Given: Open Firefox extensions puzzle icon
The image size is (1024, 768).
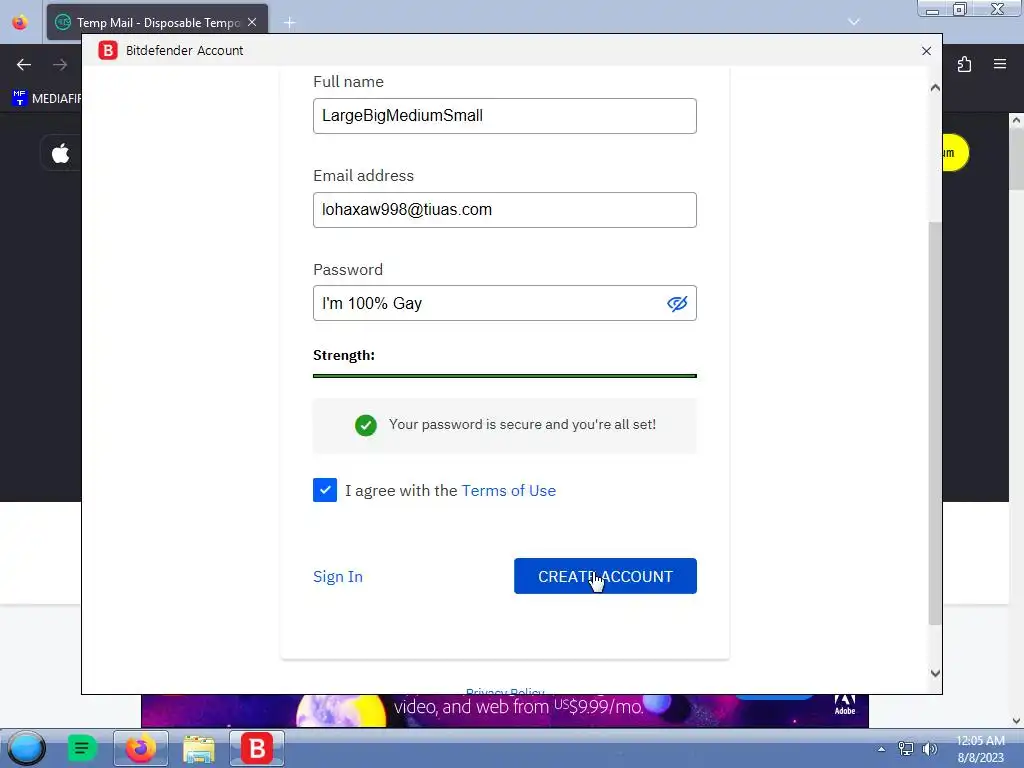Looking at the screenshot, I should coord(965,64).
